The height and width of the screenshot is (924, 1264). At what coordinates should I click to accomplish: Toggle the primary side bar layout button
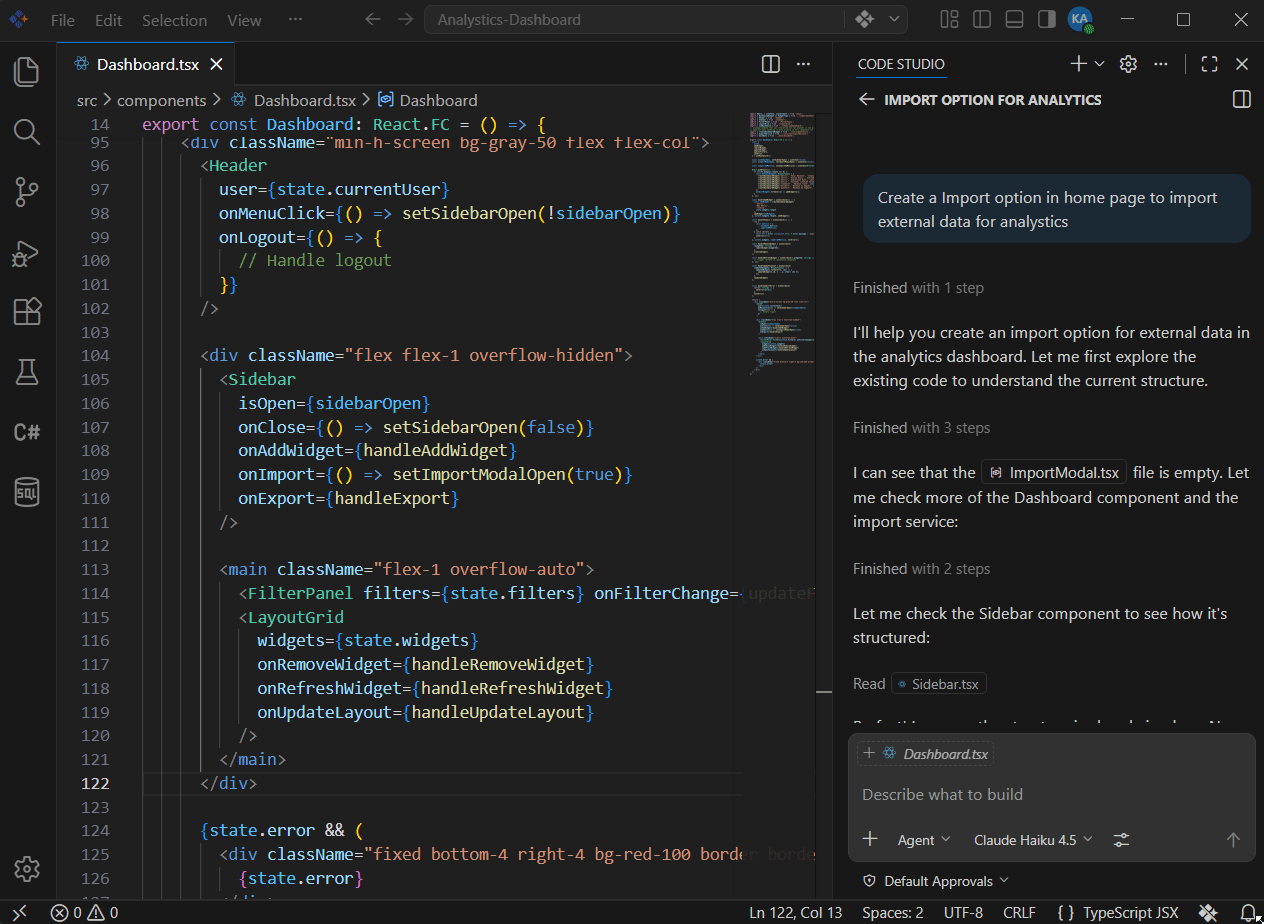[x=982, y=19]
